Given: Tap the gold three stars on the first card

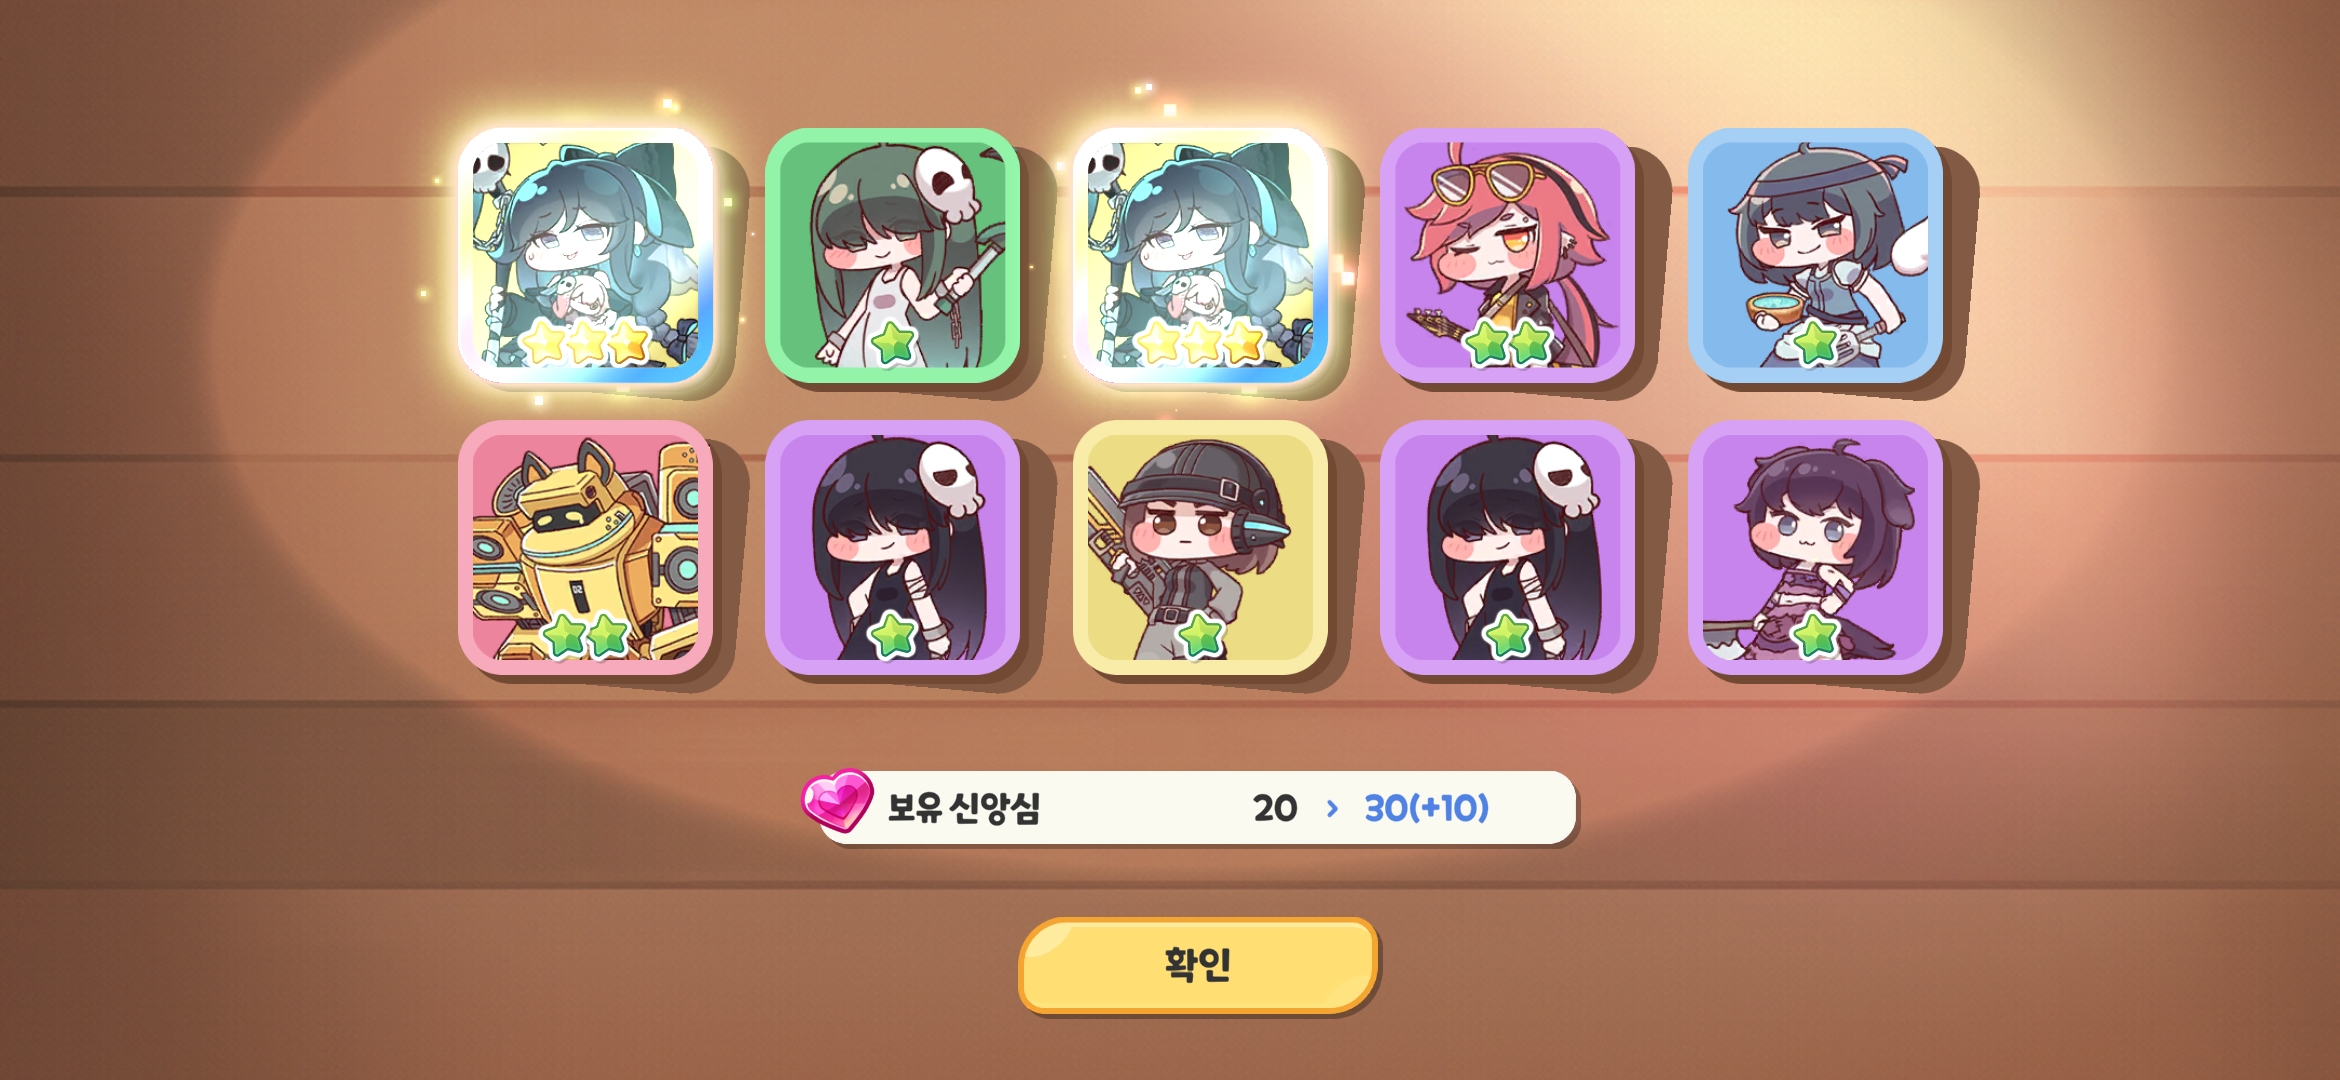Looking at the screenshot, I should [x=587, y=343].
